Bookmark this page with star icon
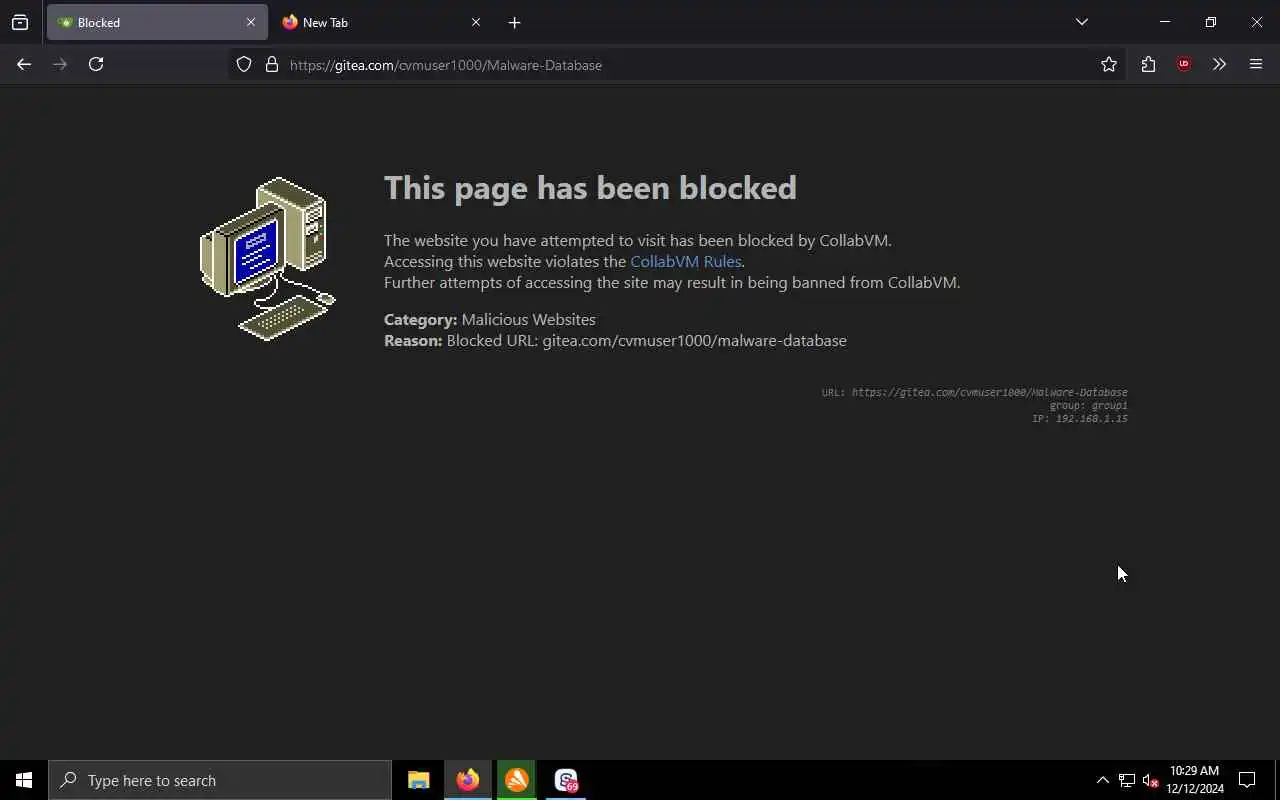The height and width of the screenshot is (800, 1280). coord(1109,64)
